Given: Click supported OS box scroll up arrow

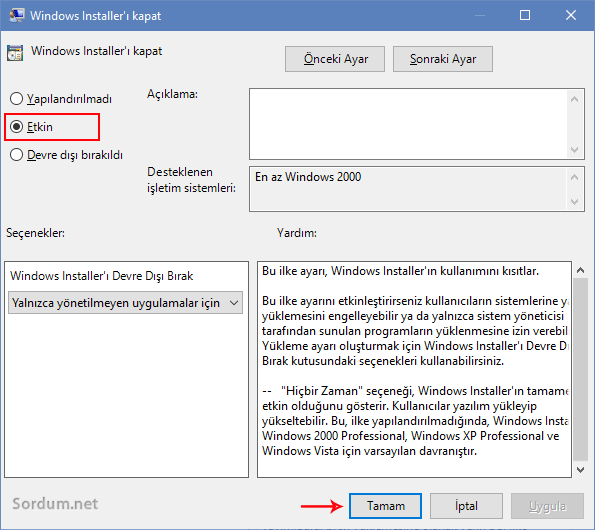Looking at the screenshot, I should 575,177.
